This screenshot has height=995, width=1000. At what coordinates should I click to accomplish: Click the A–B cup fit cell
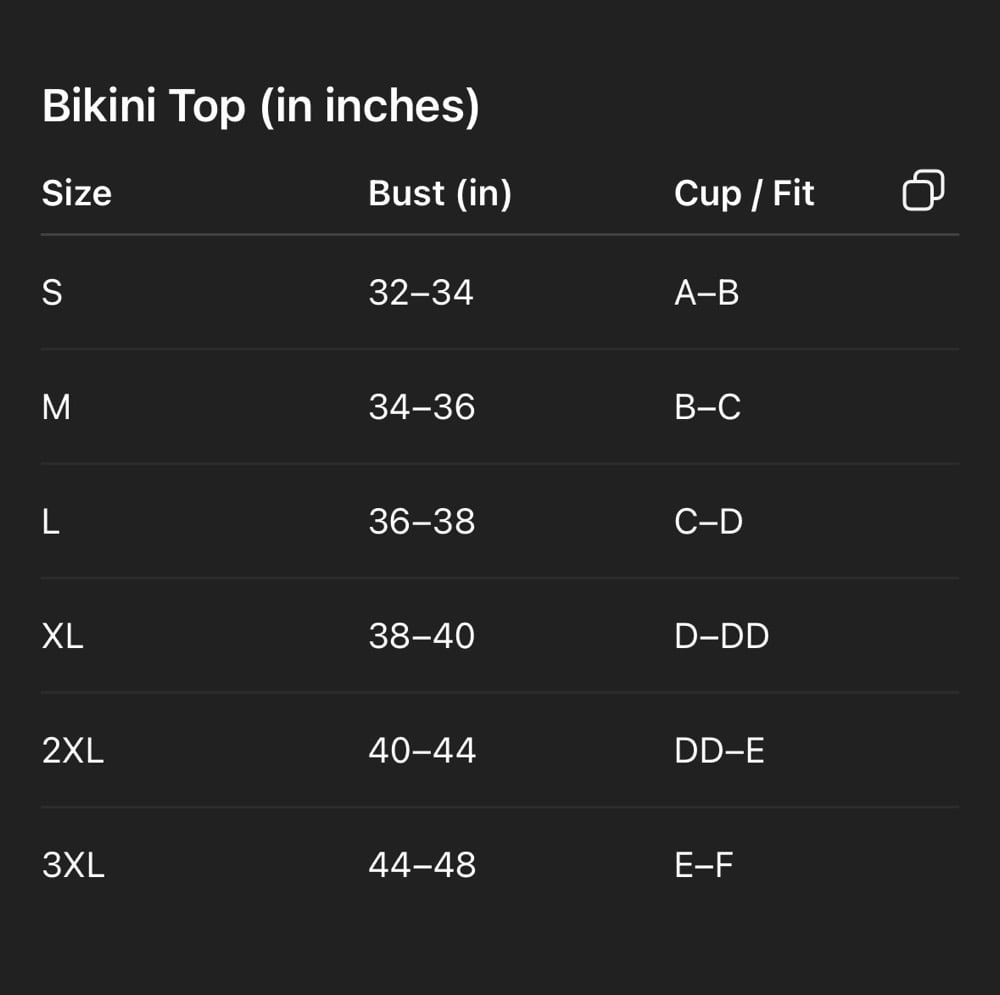tap(706, 293)
